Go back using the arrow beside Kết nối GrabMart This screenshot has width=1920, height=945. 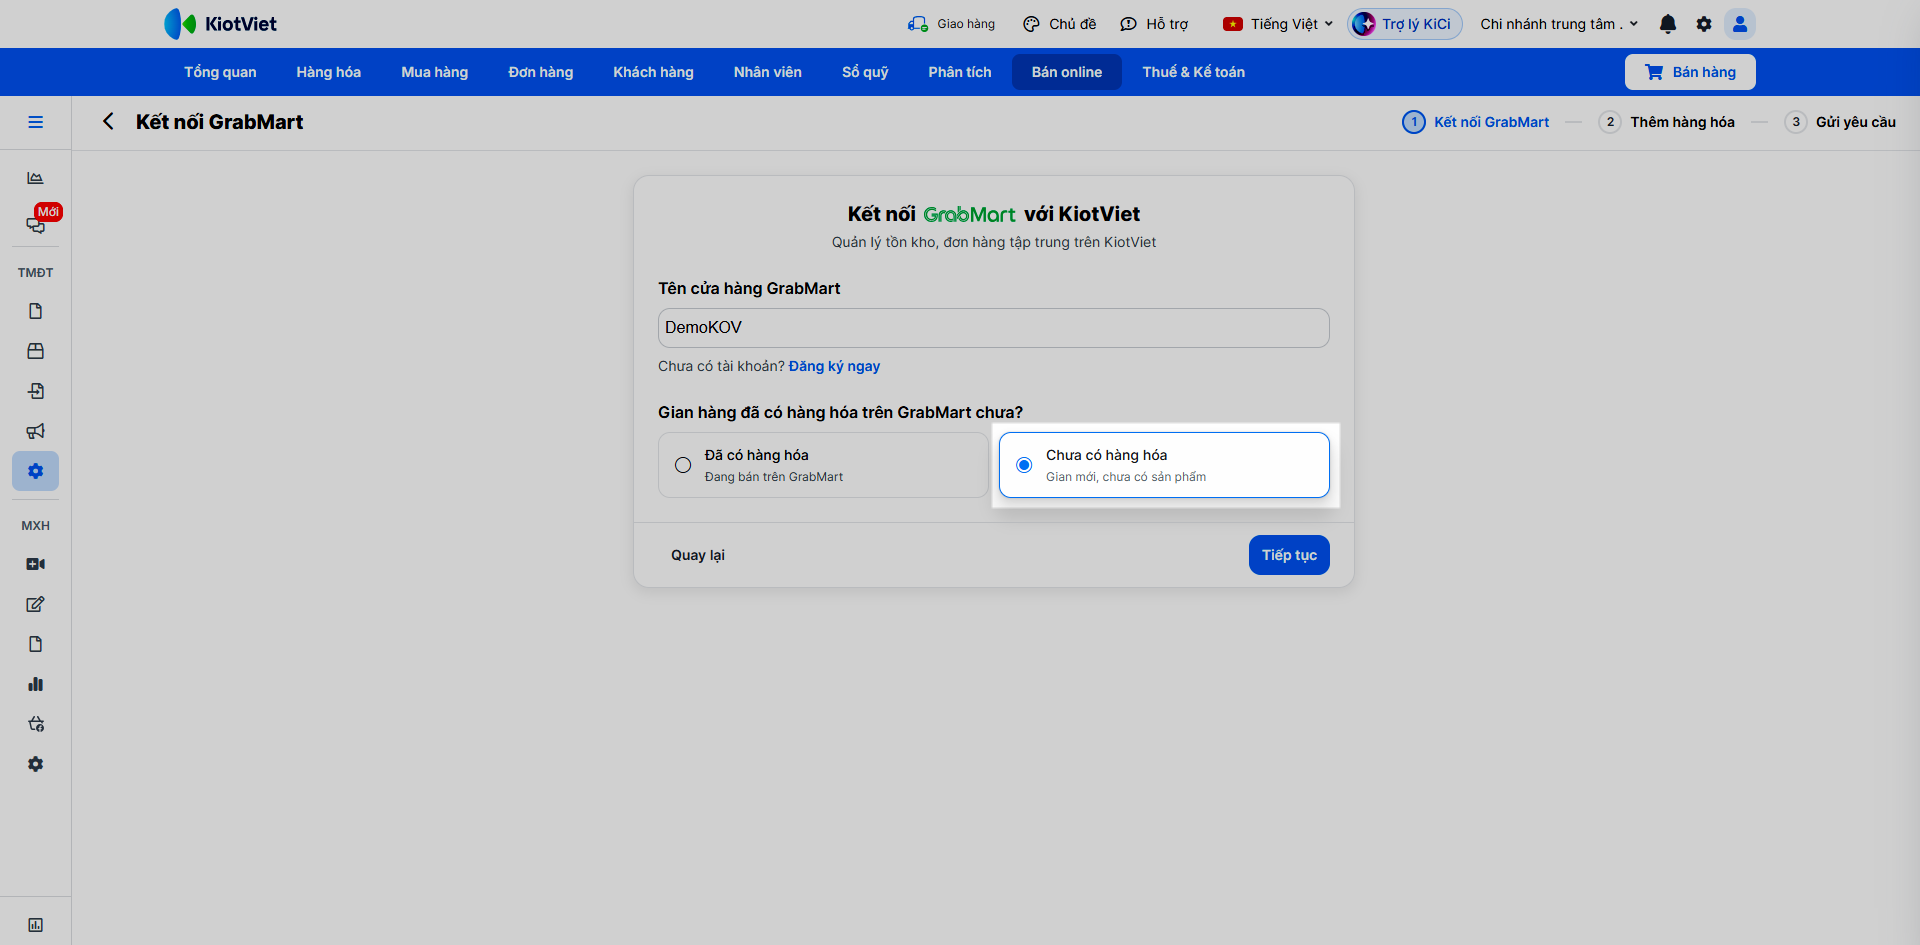click(x=108, y=121)
